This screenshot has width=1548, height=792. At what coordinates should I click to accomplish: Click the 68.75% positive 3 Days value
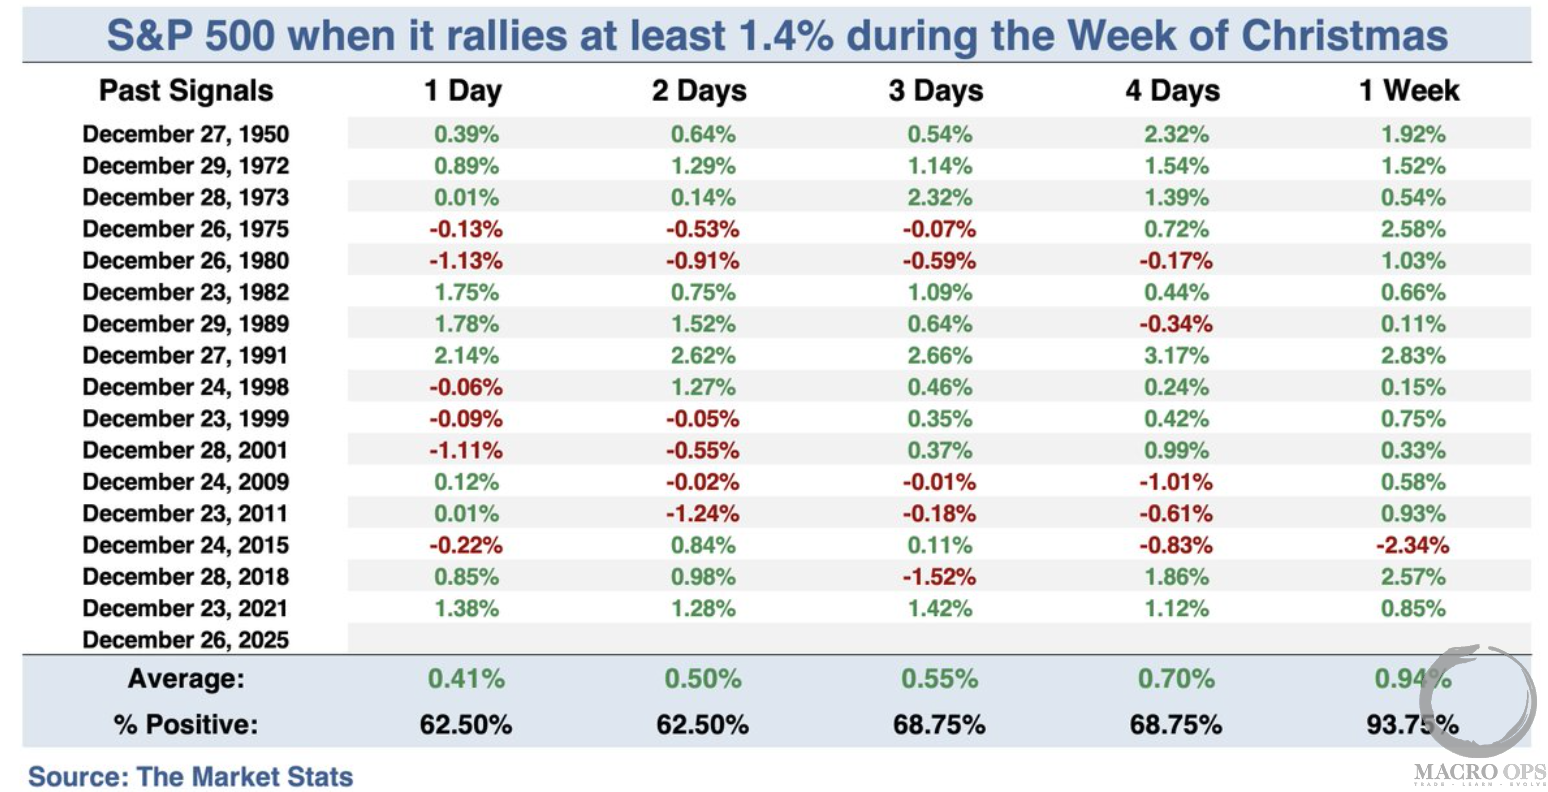(x=939, y=724)
